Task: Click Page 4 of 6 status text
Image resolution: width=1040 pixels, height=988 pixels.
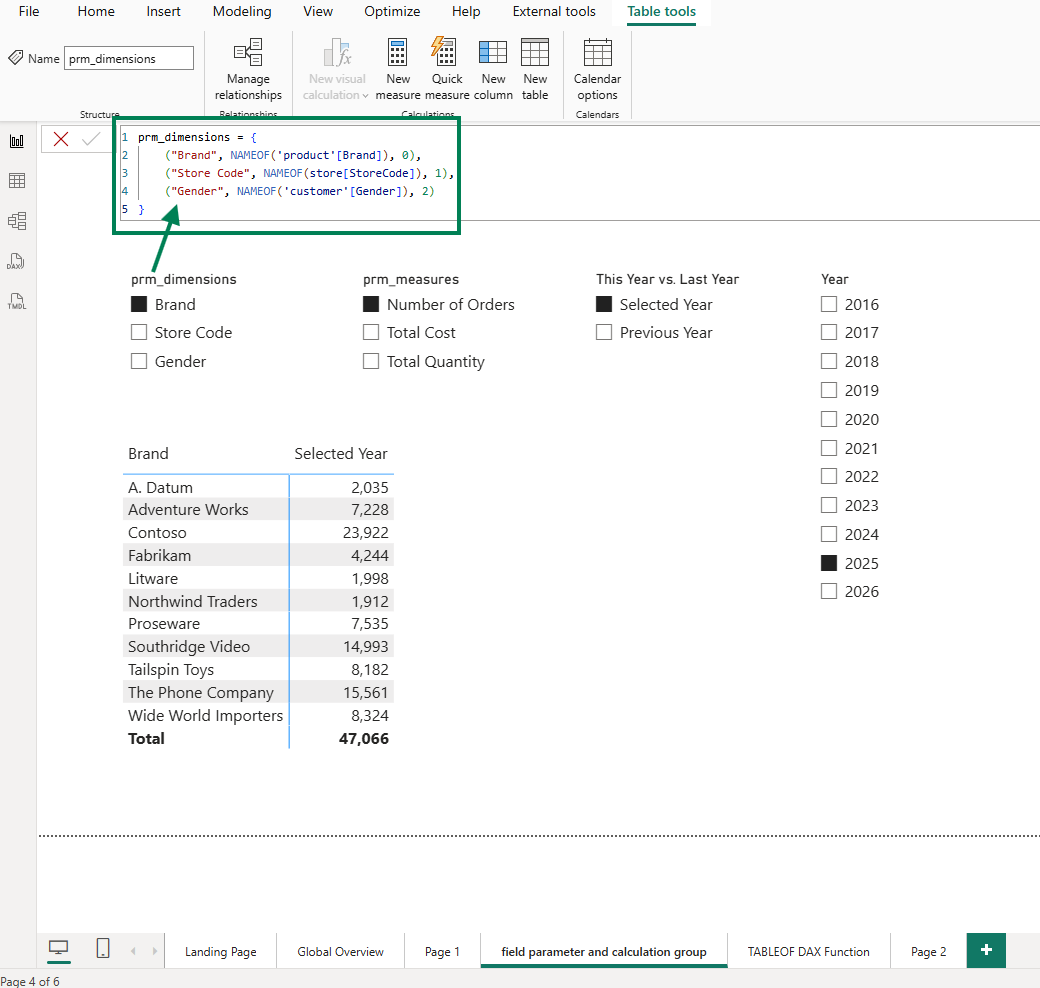Action: 30,981
